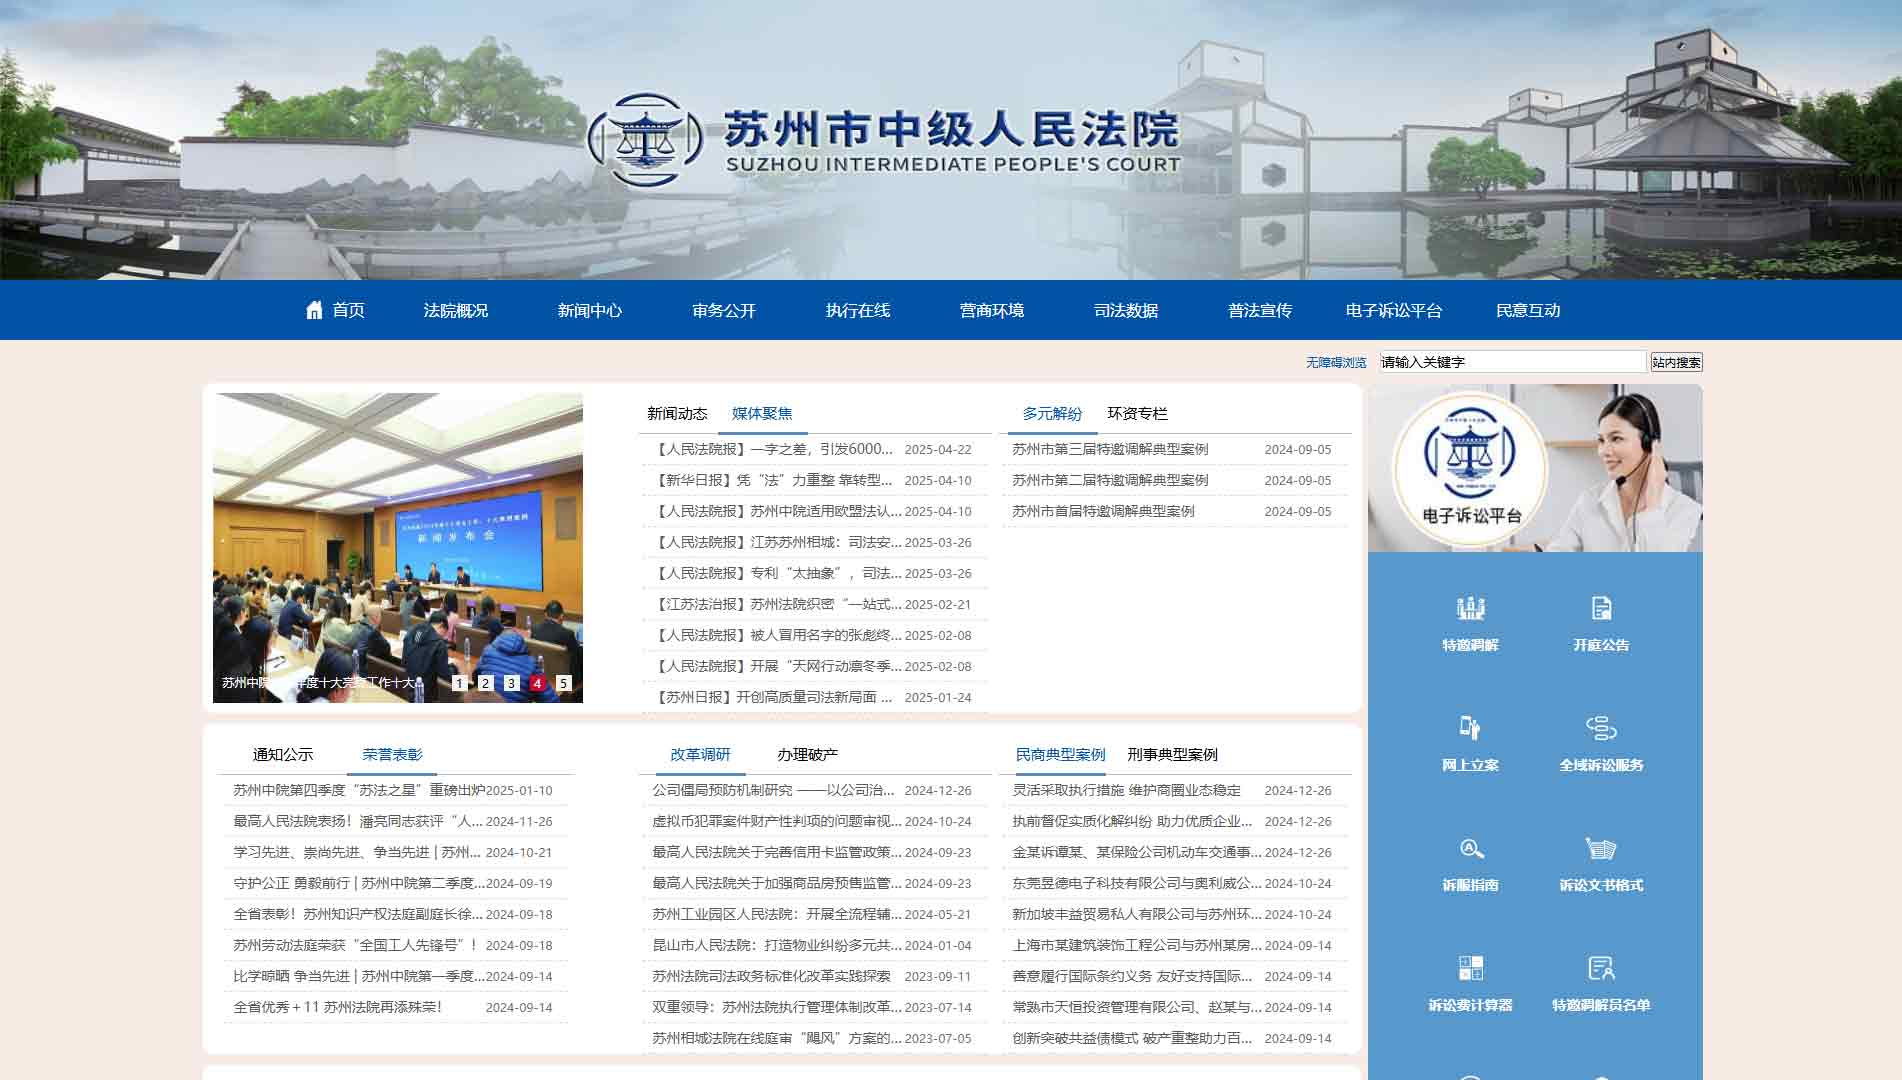The height and width of the screenshot is (1080, 1902).
Task: Switch to the 多元解纷 tab
Action: (1052, 413)
